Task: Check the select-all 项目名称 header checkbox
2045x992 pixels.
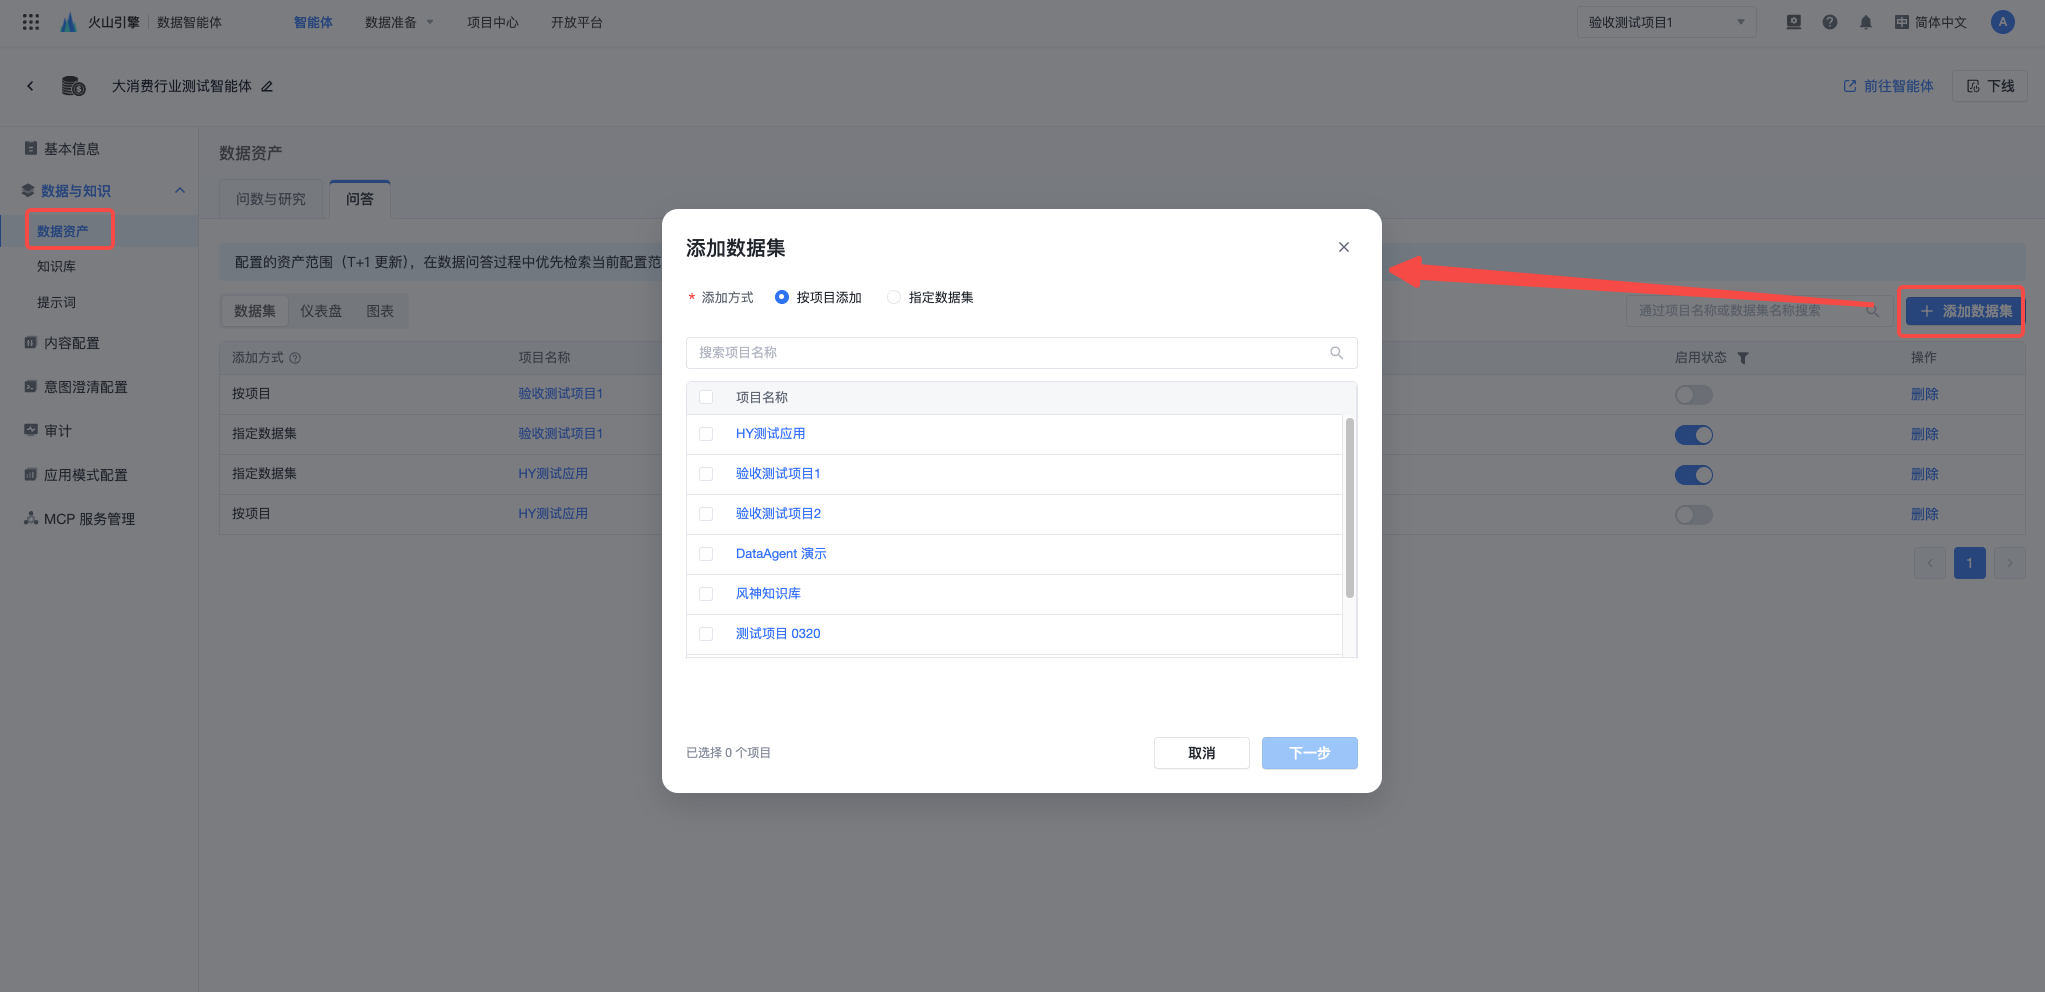Action: (706, 397)
